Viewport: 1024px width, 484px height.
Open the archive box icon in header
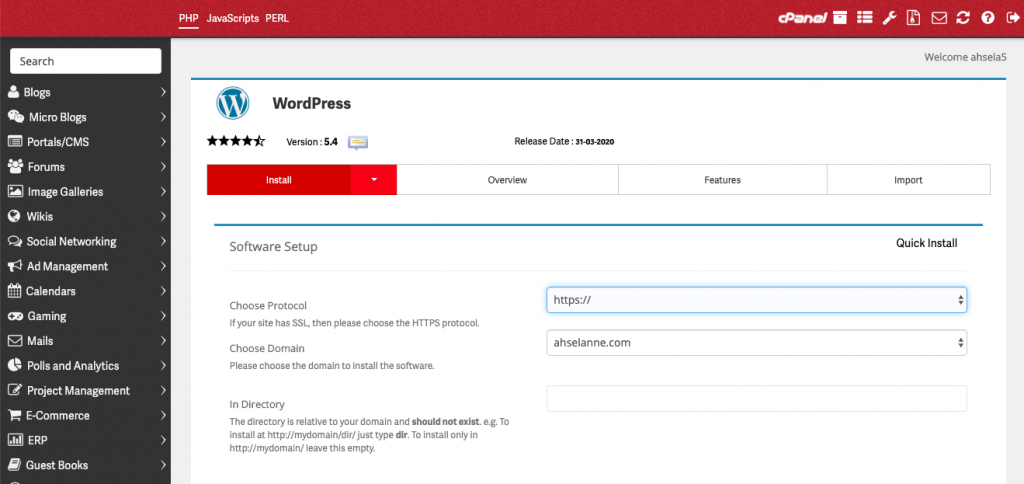coord(840,18)
